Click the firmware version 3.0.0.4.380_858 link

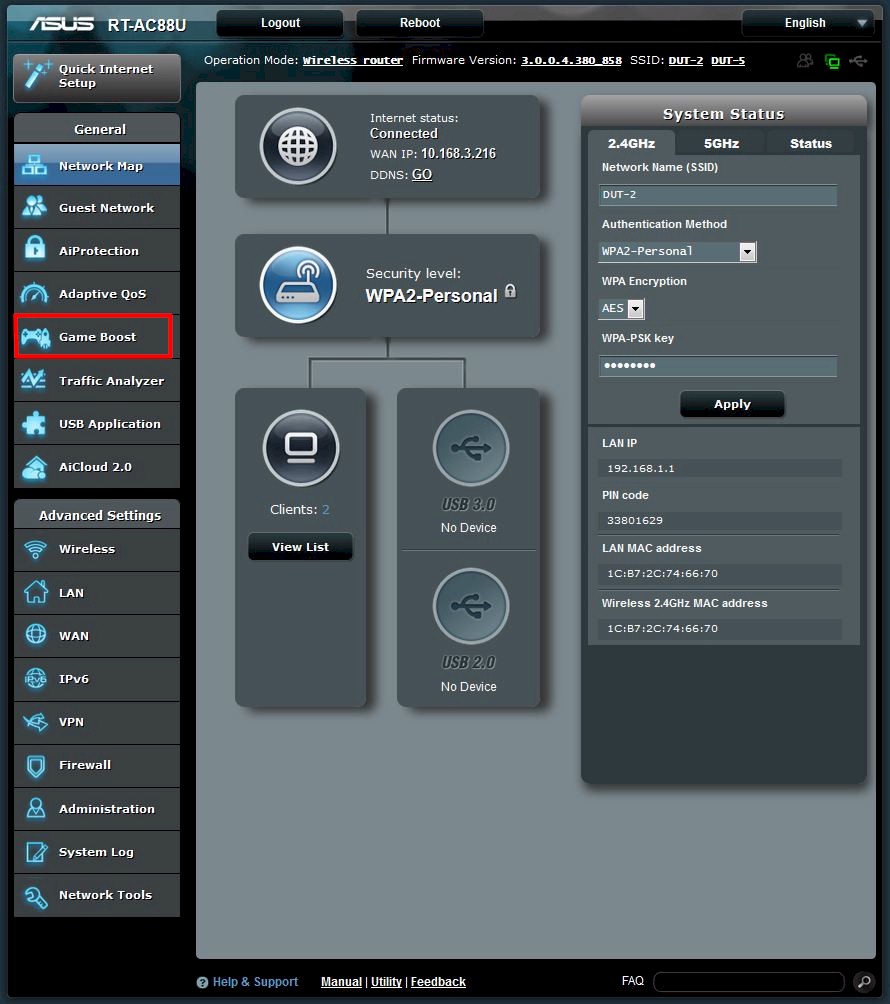(571, 60)
